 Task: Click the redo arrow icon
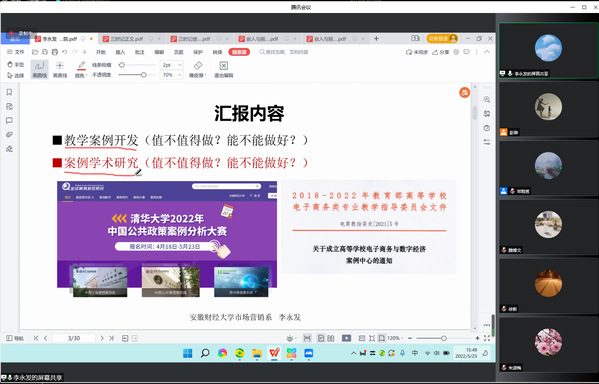point(74,52)
